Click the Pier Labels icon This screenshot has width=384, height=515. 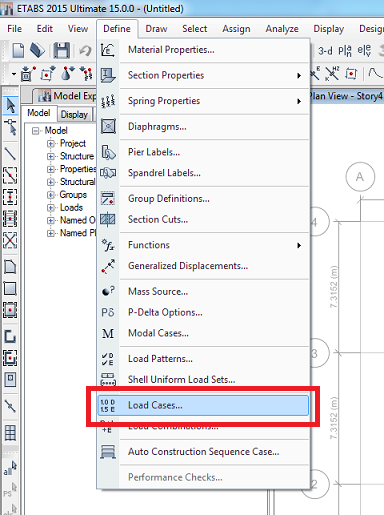(108, 152)
